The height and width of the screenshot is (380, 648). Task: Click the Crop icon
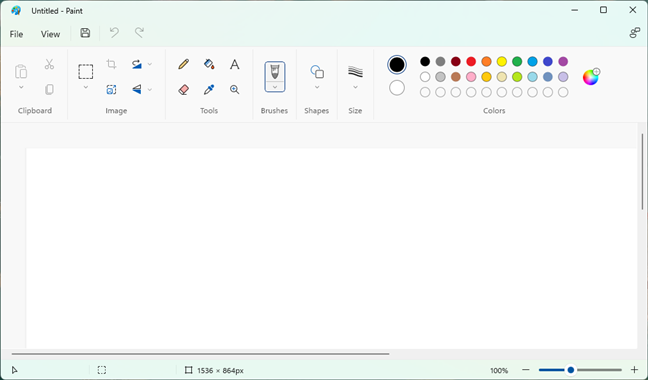pyautogui.click(x=111, y=64)
